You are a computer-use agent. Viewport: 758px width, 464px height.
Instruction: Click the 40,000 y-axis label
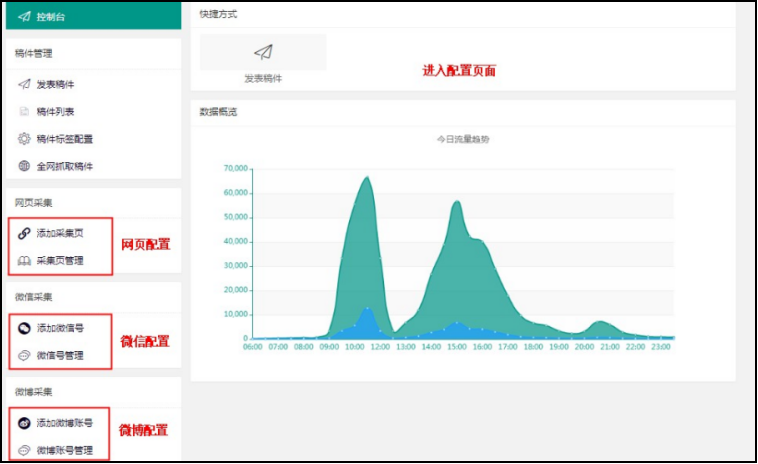(x=235, y=241)
